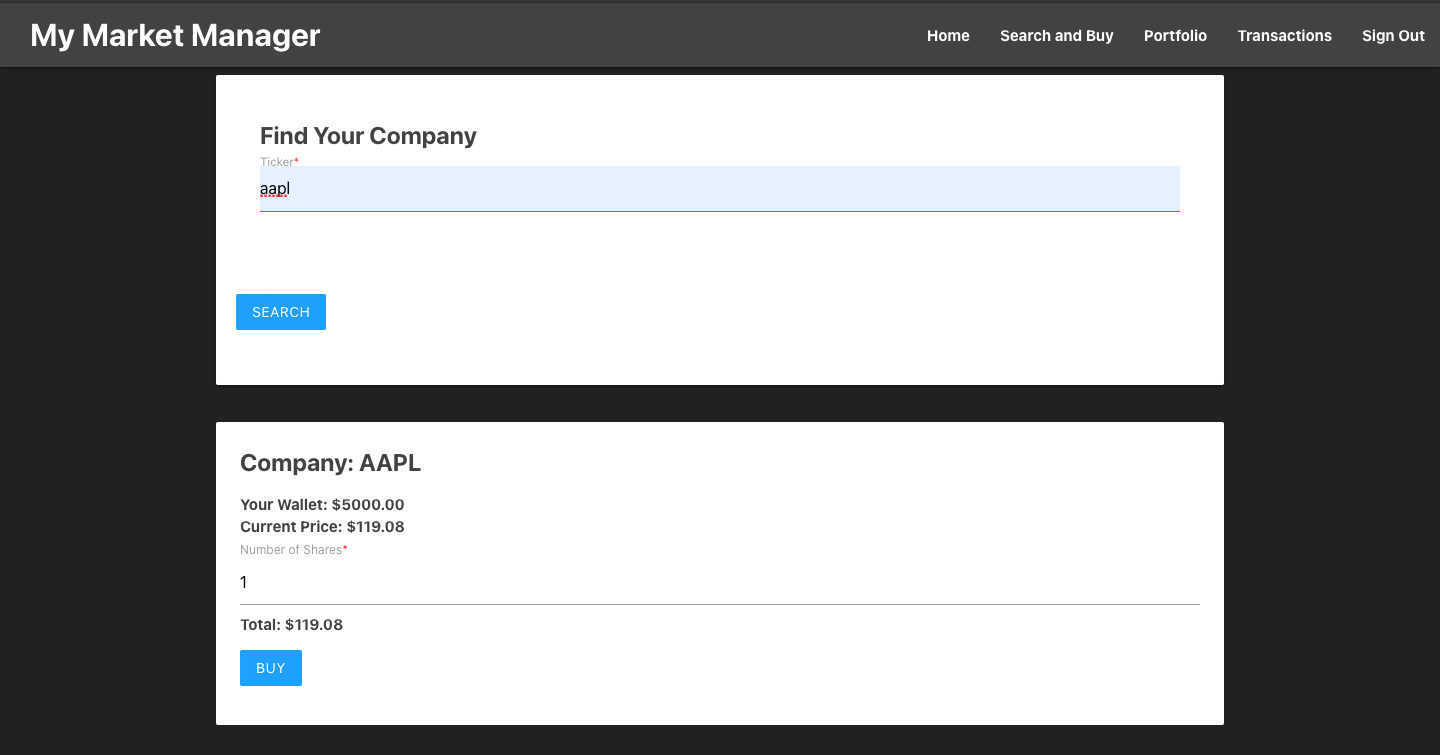Select the Your Wallet balance text
The height and width of the screenshot is (755, 1440).
(x=322, y=505)
